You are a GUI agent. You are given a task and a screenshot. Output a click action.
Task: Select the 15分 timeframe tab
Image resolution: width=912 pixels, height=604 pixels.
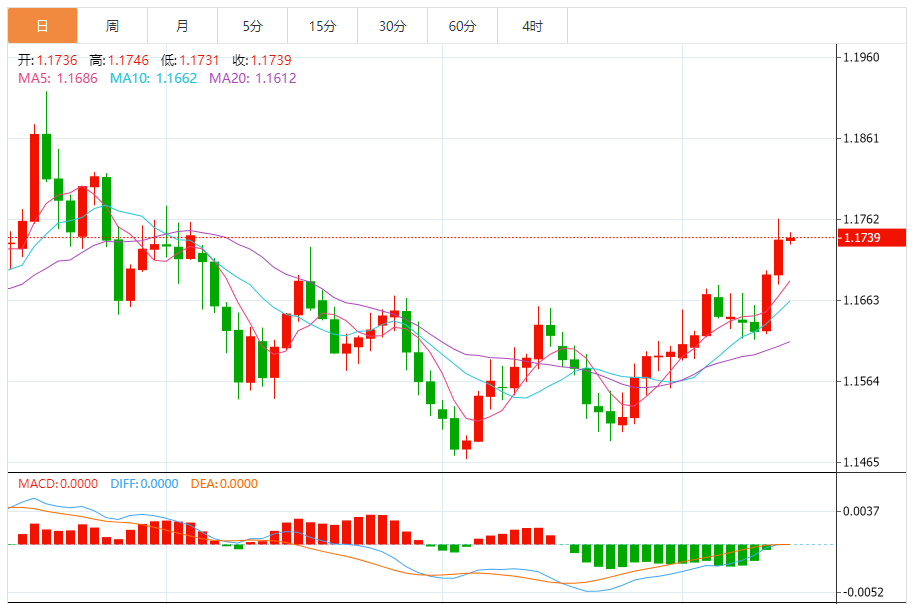coord(322,26)
